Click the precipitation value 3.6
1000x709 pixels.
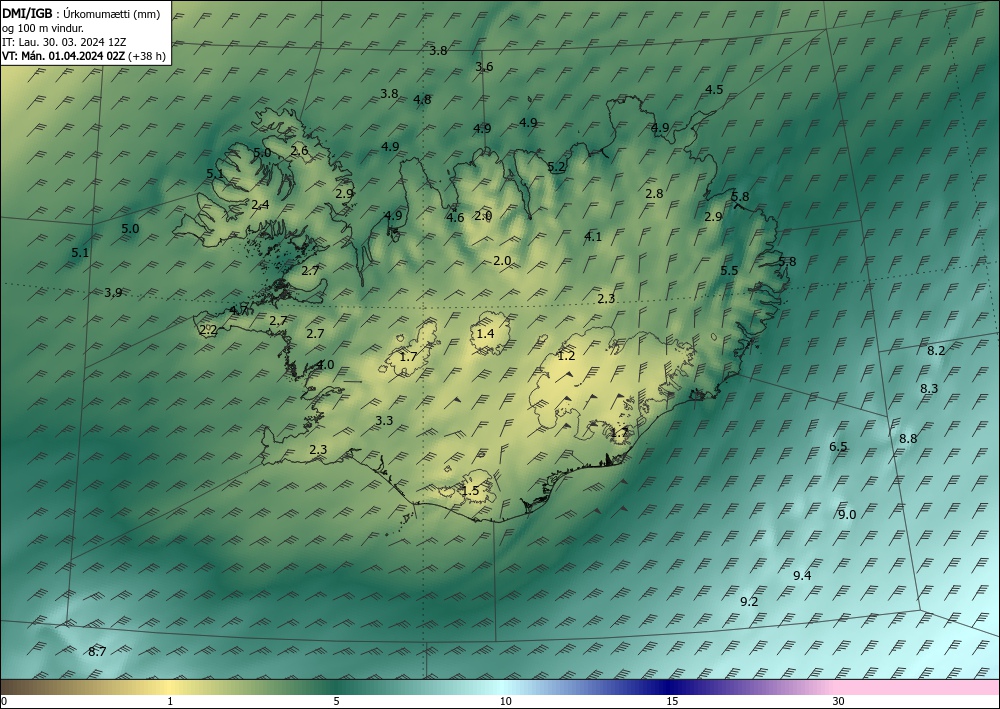(484, 66)
